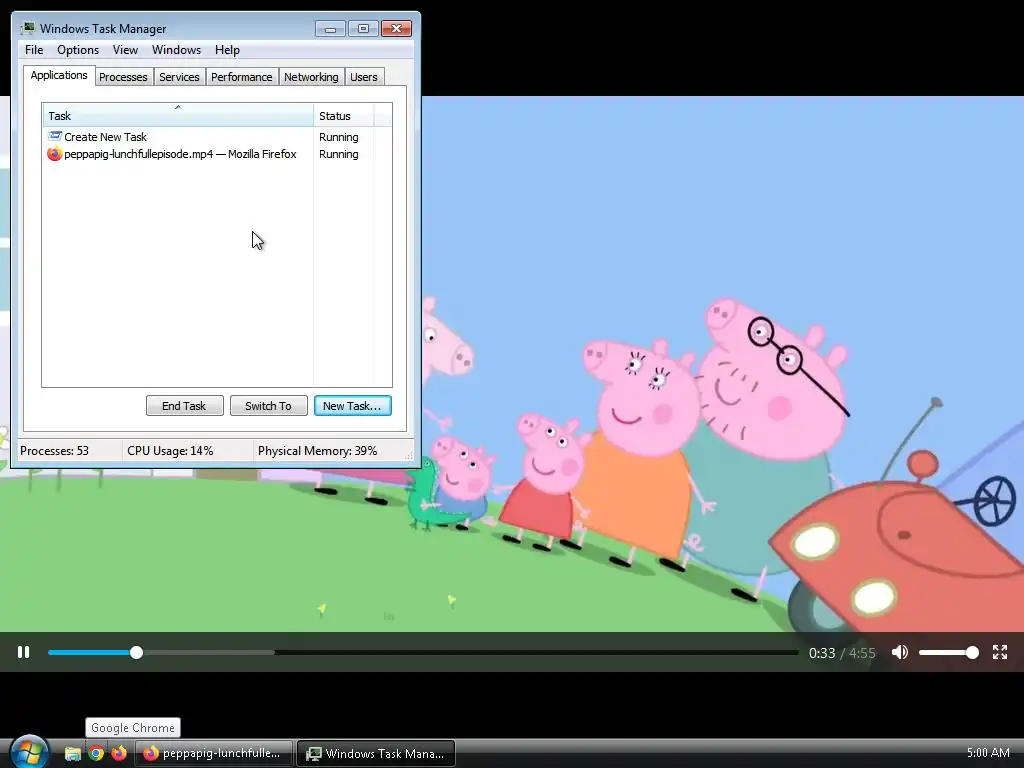Sort by the Task column header
The image size is (1024, 768).
pyautogui.click(x=178, y=115)
